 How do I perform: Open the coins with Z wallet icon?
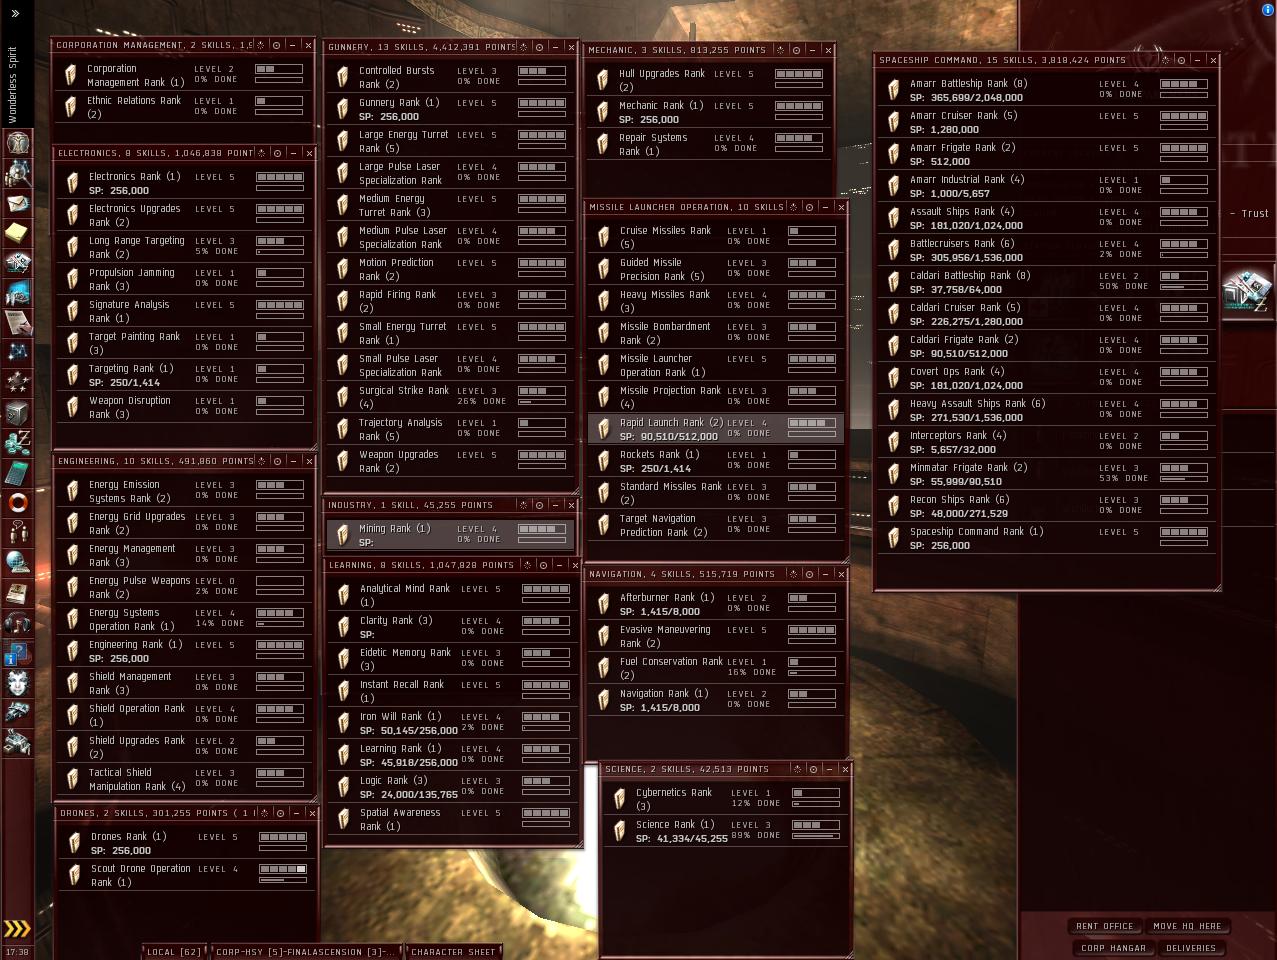click(x=17, y=443)
